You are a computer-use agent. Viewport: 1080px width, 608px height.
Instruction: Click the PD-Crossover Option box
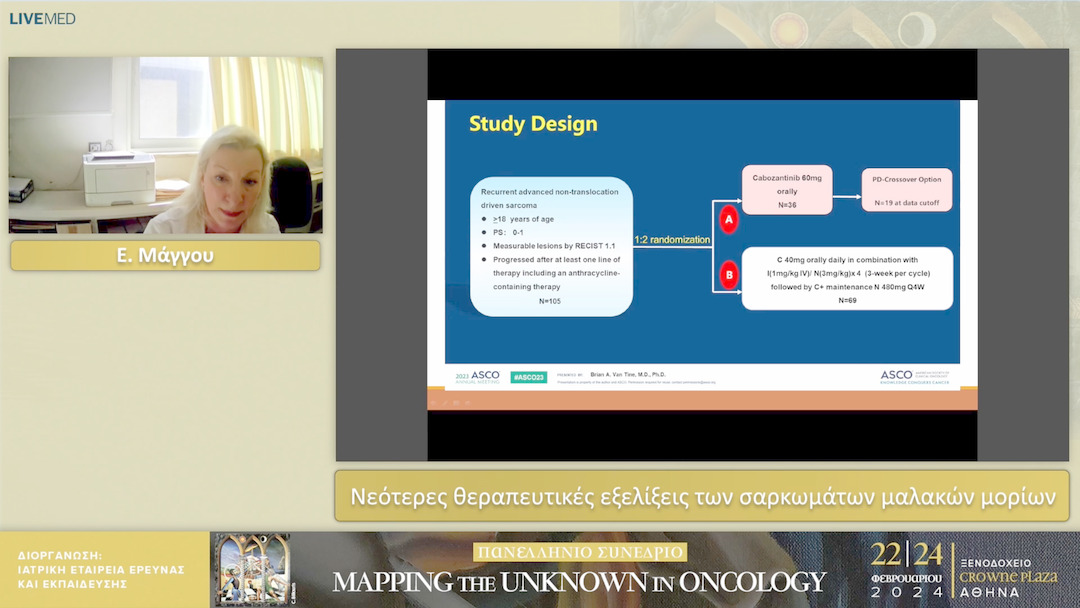pos(906,190)
